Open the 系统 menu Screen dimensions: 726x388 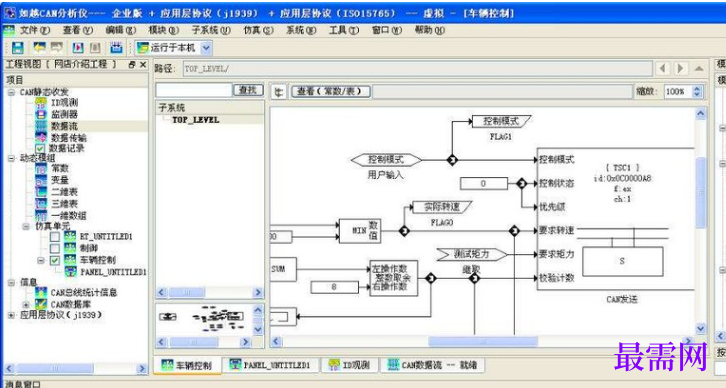[301, 30]
